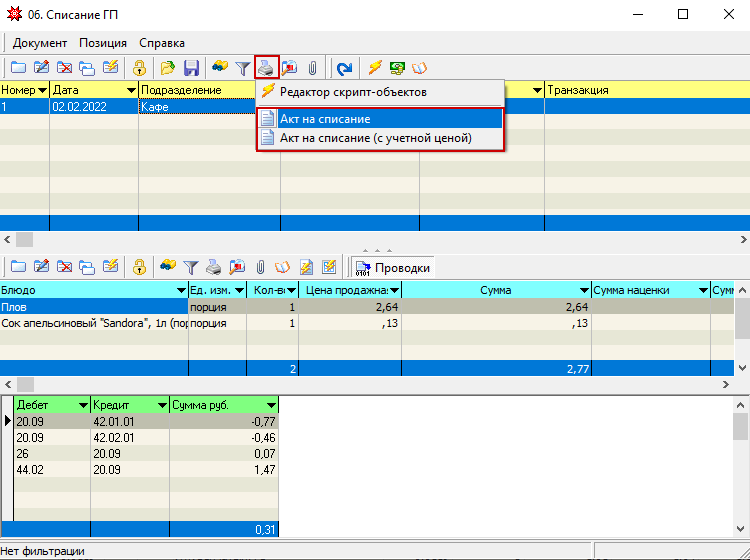The width and height of the screenshot is (750, 560).
Task: Click the floppy disk save icon
Action: [191, 67]
